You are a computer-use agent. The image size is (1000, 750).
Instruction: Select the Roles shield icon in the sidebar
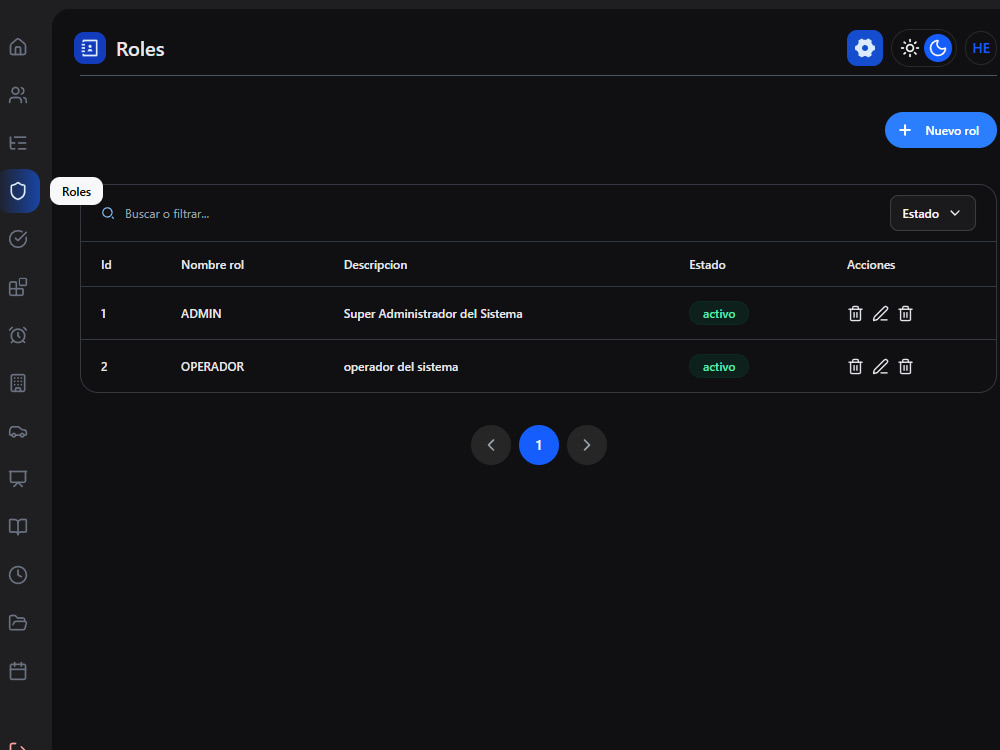coord(19,191)
